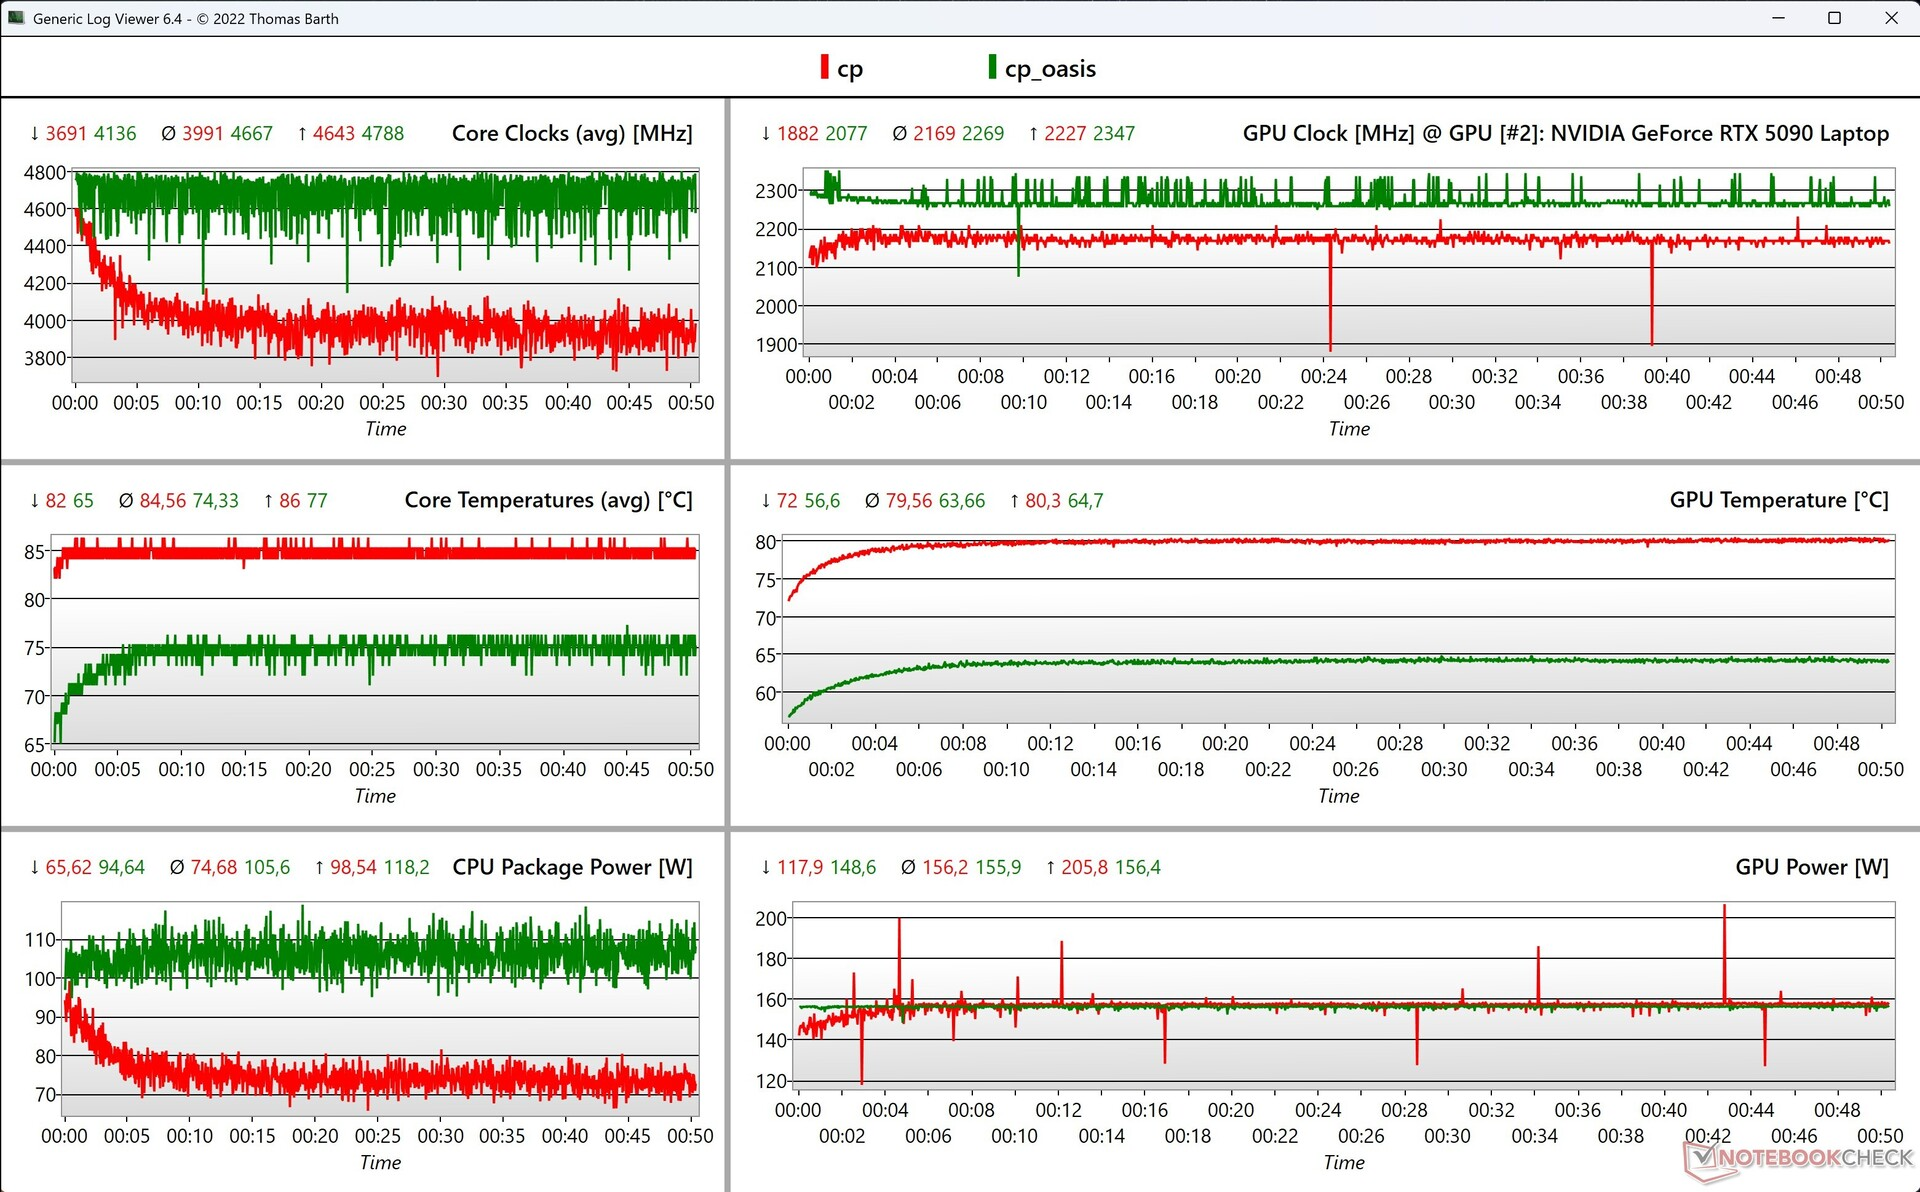Viewport: 1920px width, 1192px height.
Task: Click the Core Temperatures (avg) [°C] title
Action: tap(548, 500)
